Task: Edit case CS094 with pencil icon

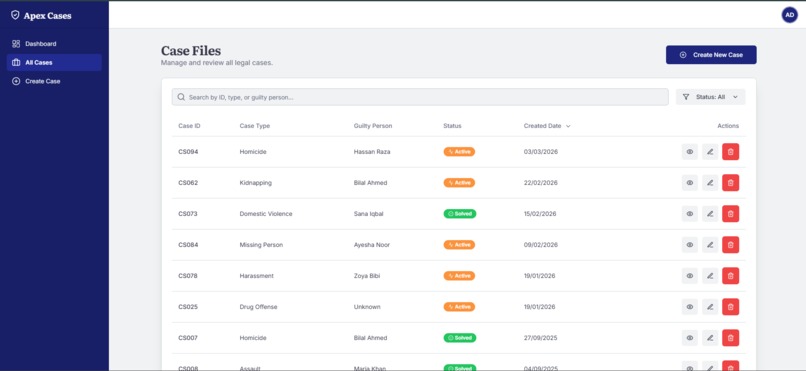Action: pos(710,152)
